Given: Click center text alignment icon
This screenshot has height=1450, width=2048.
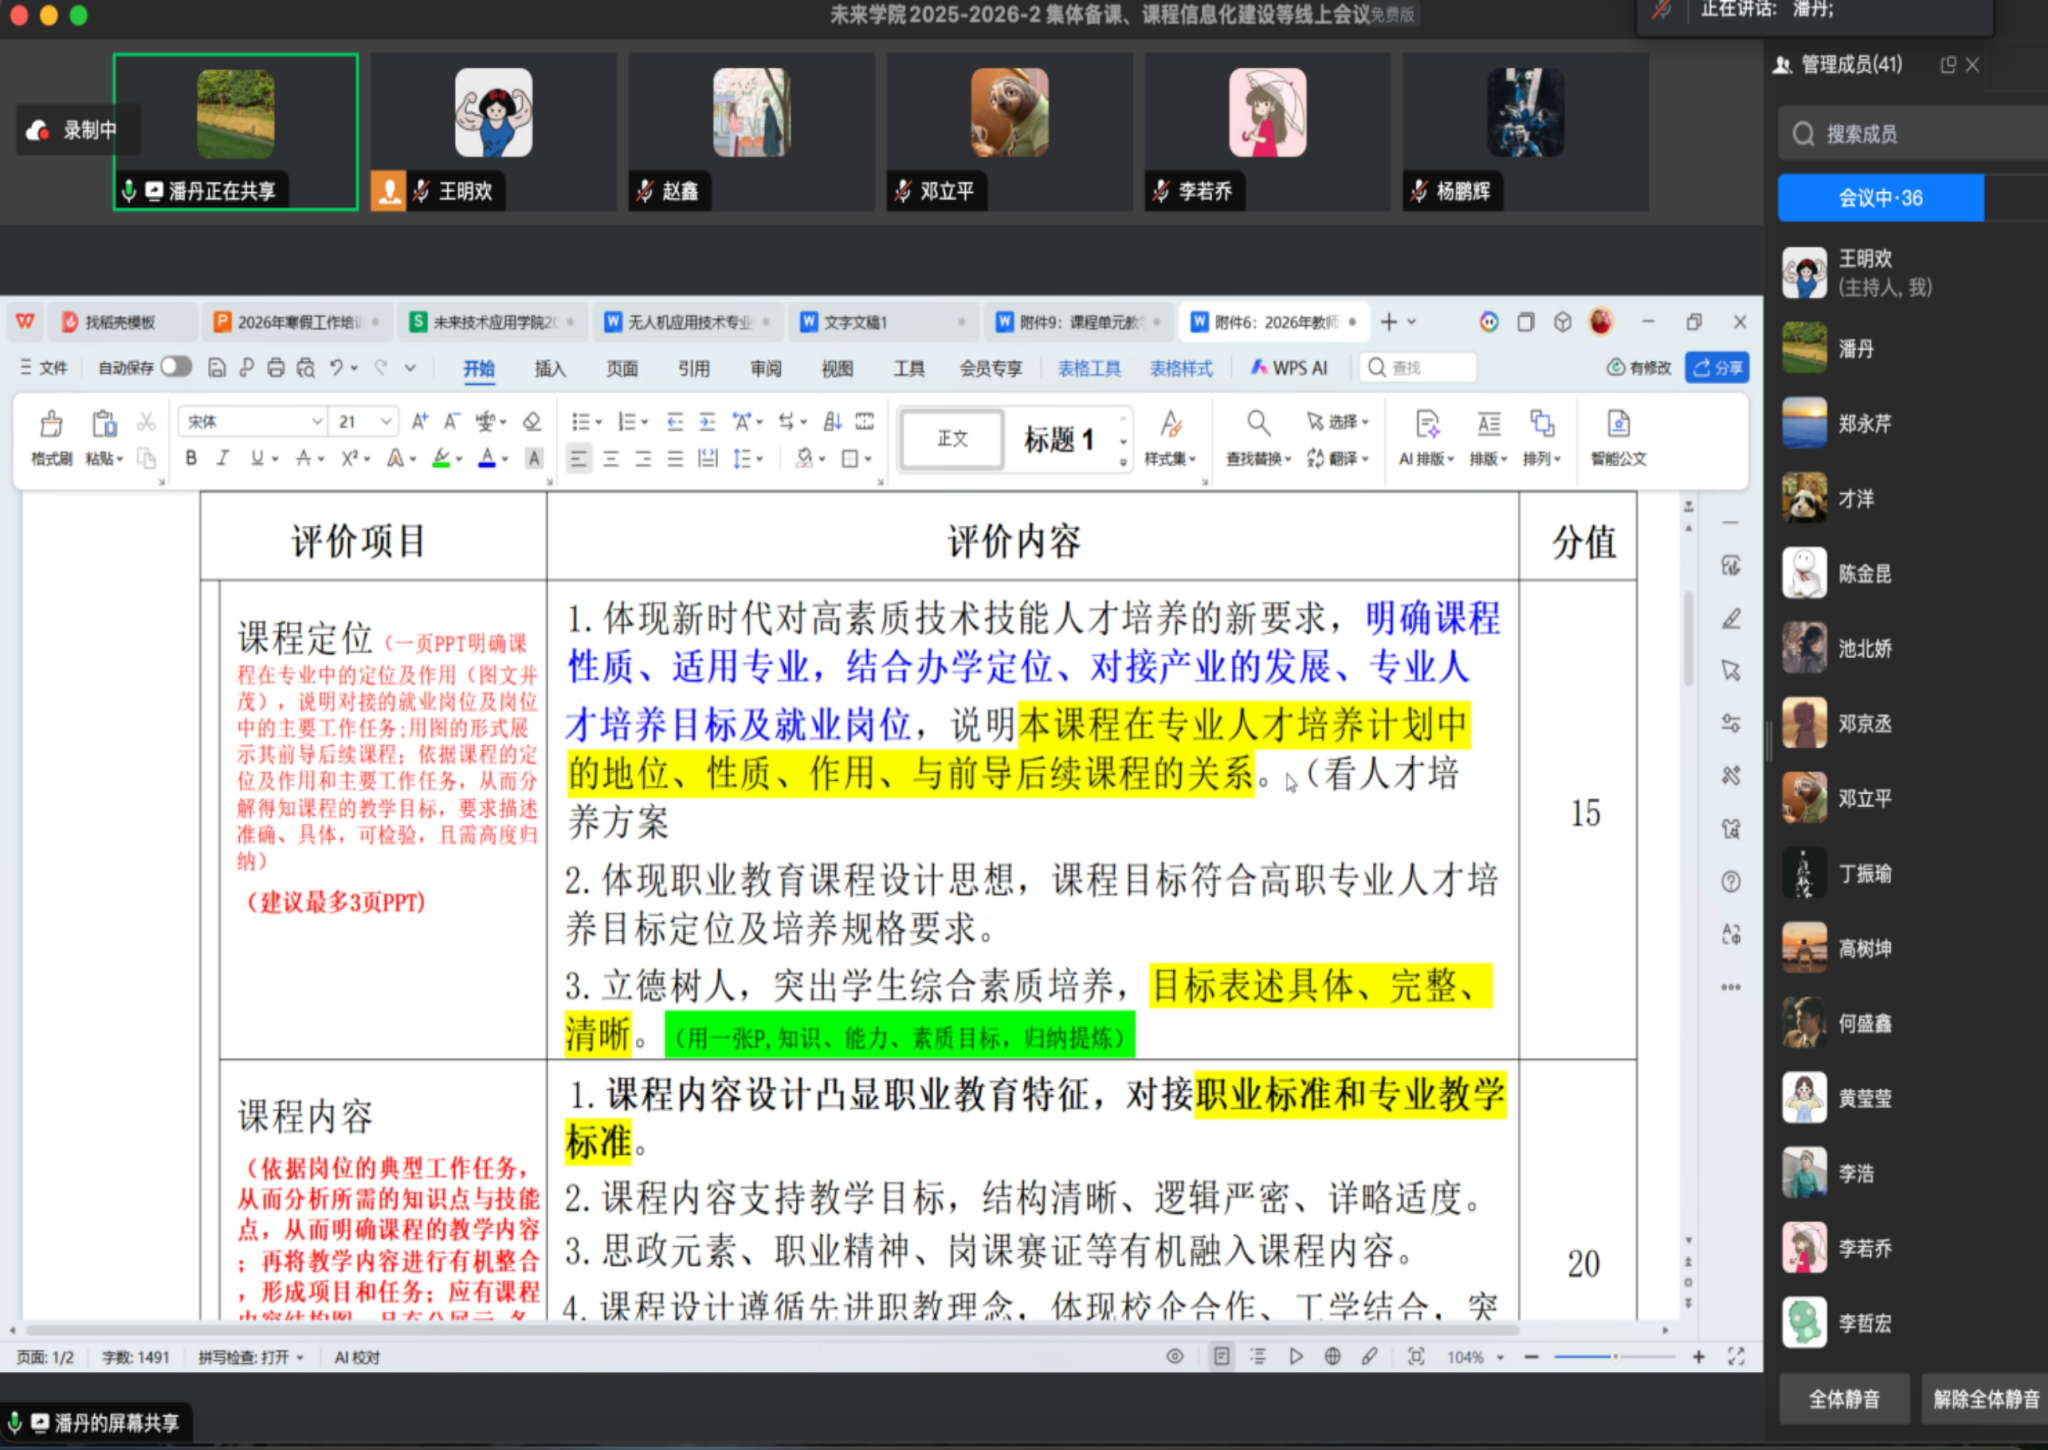Looking at the screenshot, I should pyautogui.click(x=611, y=459).
